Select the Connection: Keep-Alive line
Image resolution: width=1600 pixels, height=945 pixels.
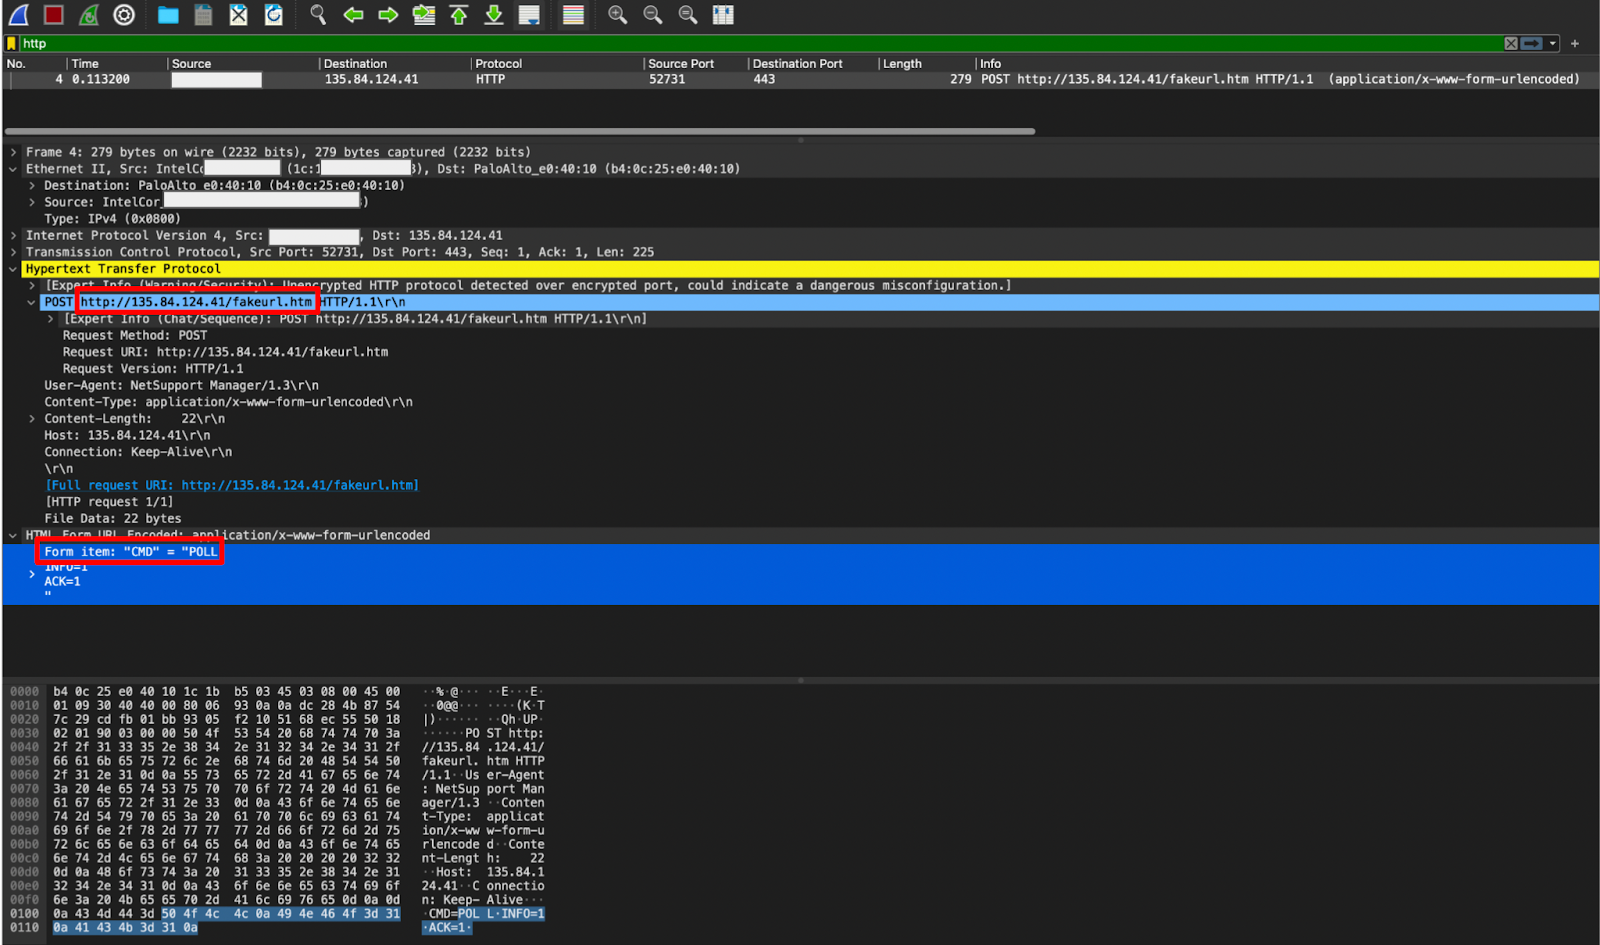point(138,452)
